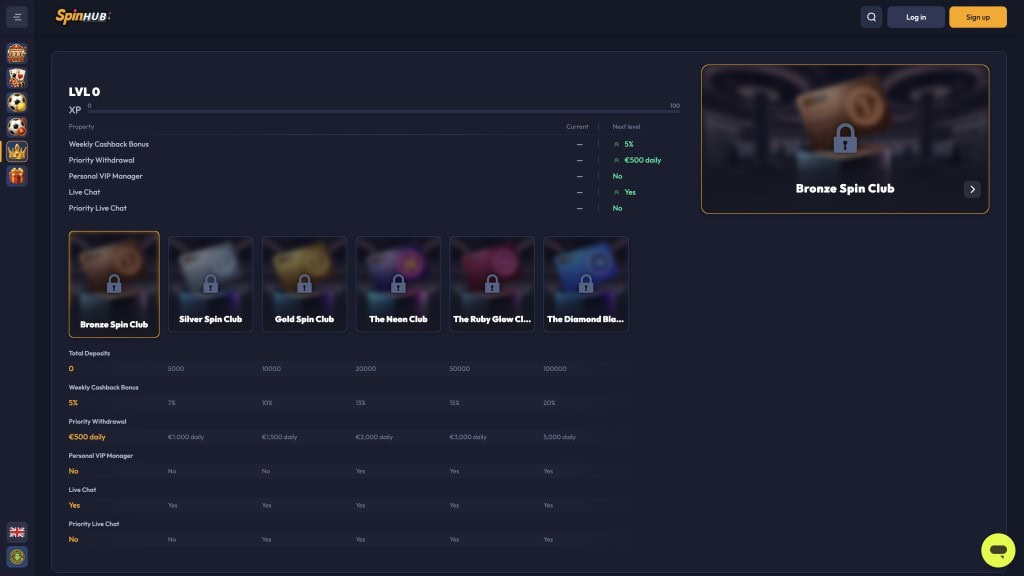
Task: Click the €500 daily next level value
Action: pos(643,160)
